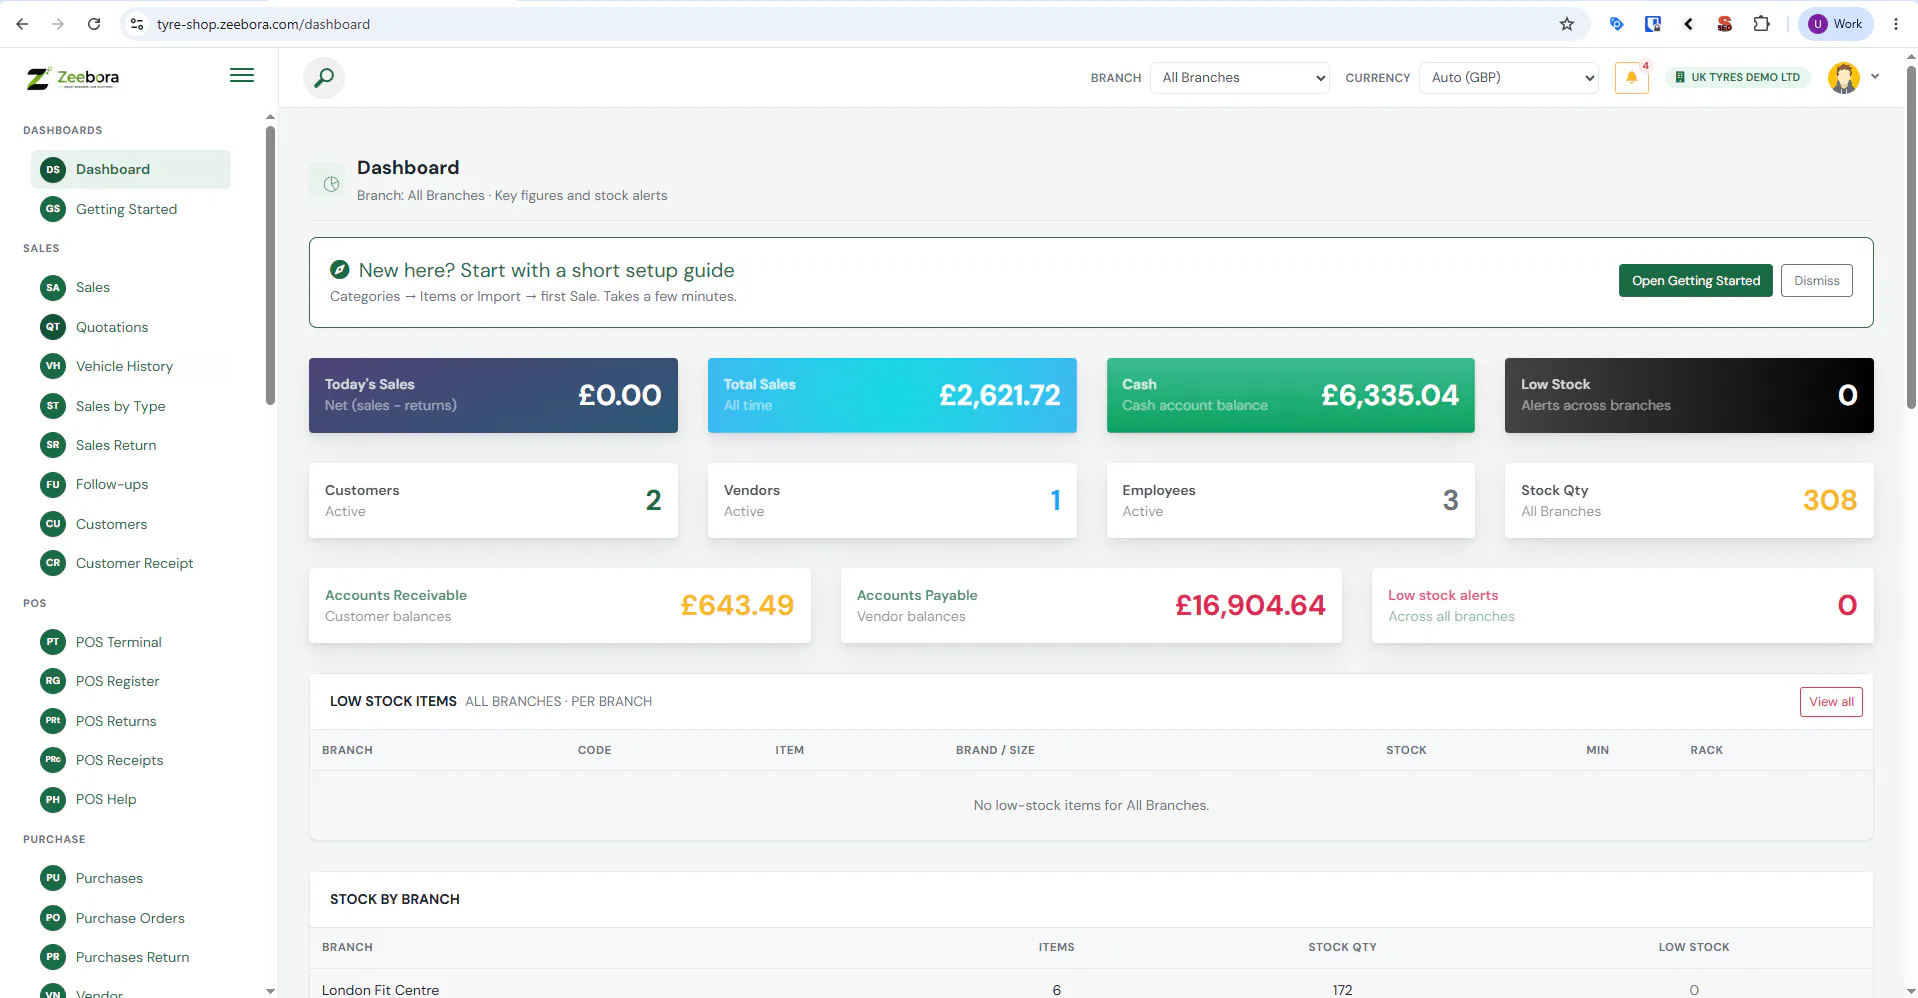Click the DS Dashboard badge icon
The width and height of the screenshot is (1918, 998).
tap(53, 170)
